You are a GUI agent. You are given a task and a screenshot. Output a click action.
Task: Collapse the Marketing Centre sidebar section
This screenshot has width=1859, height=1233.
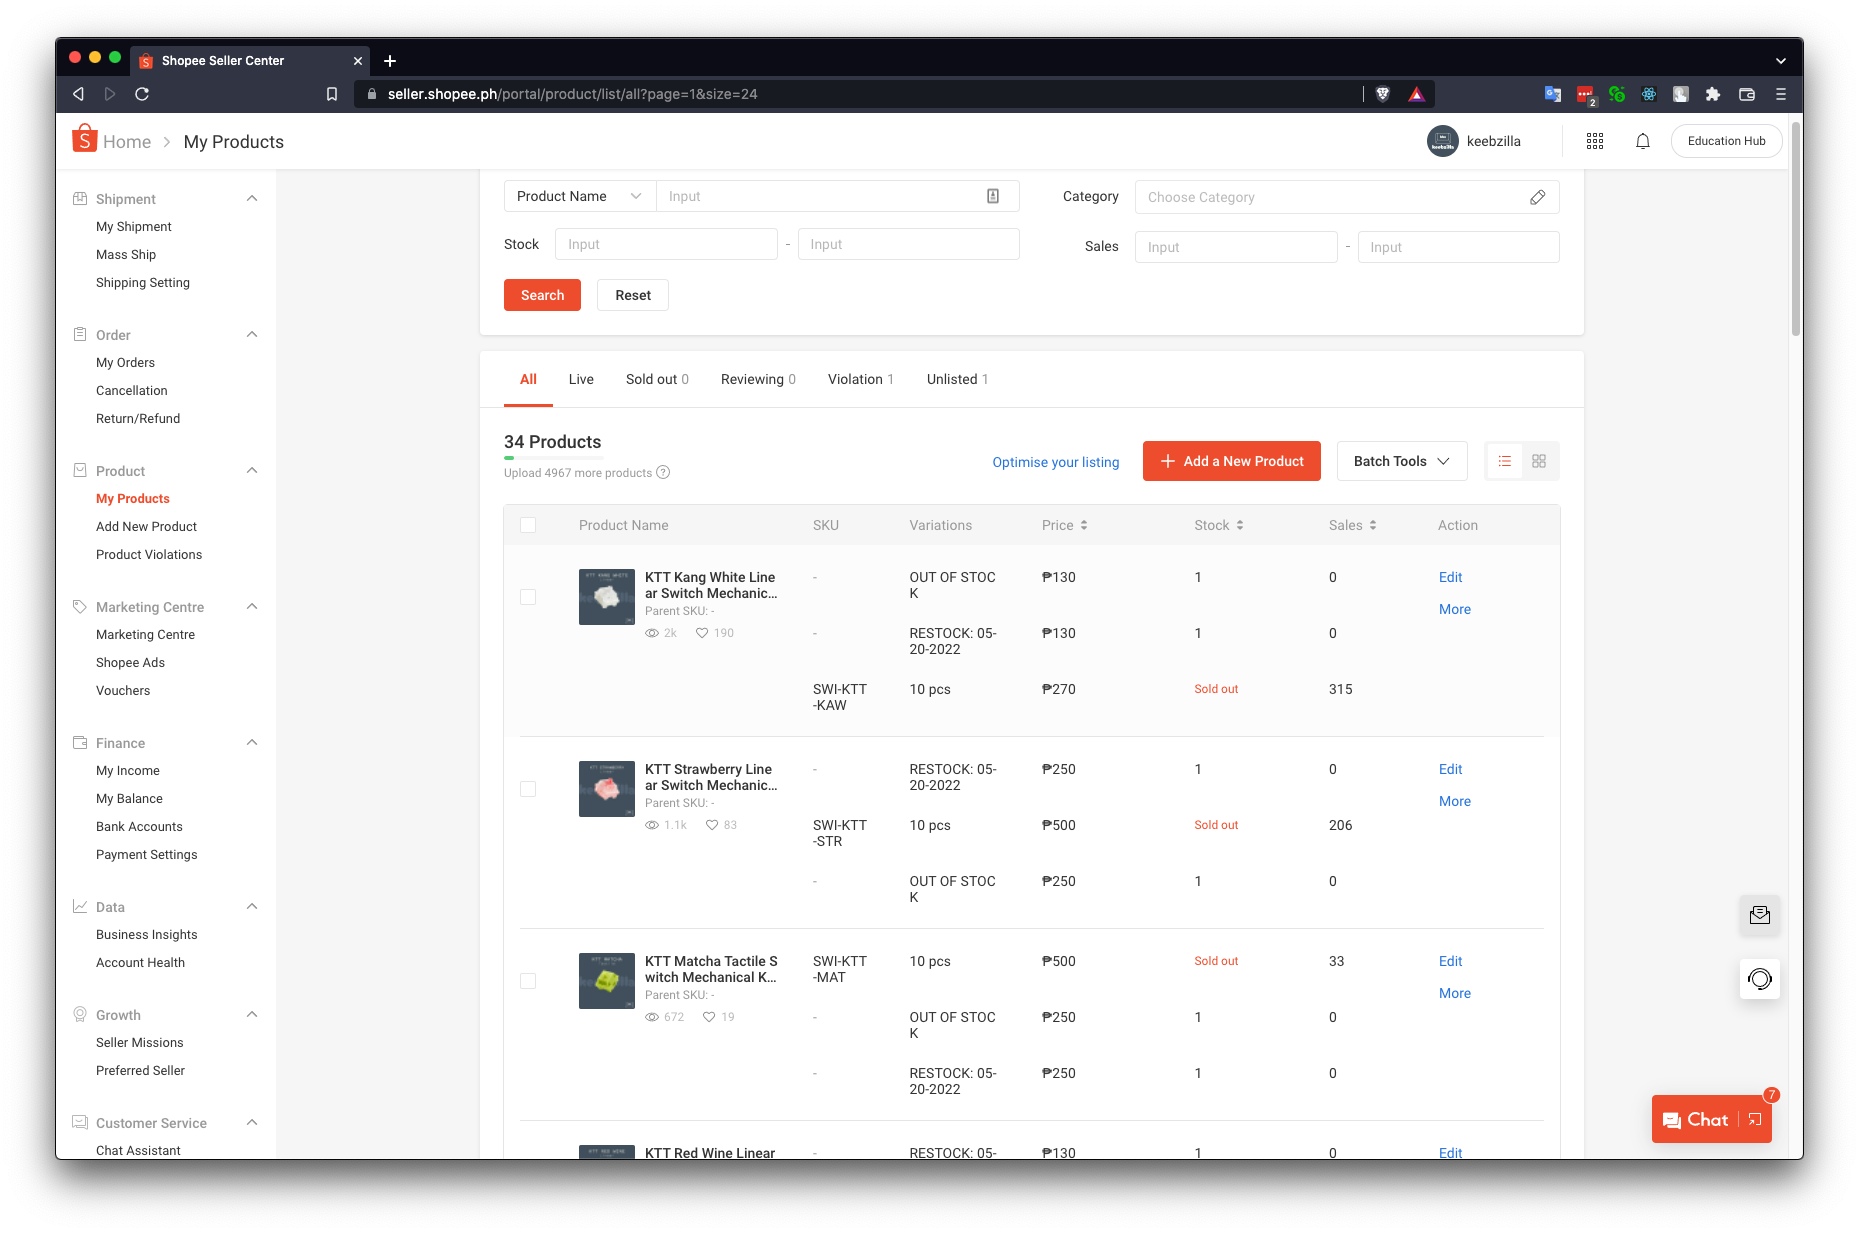coord(252,607)
